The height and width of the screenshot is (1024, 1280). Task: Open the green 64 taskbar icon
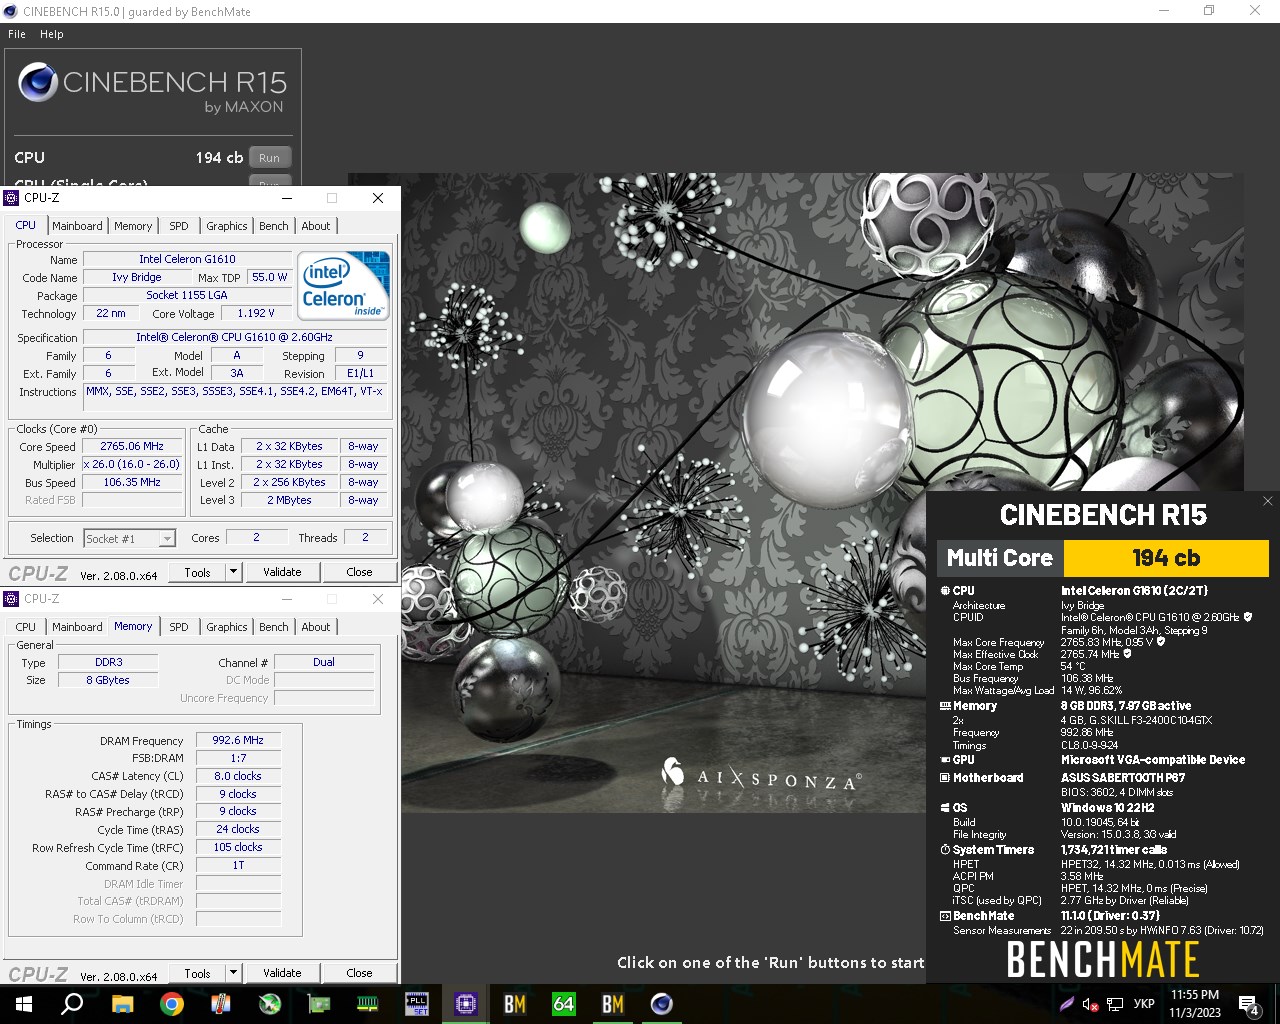point(564,1004)
